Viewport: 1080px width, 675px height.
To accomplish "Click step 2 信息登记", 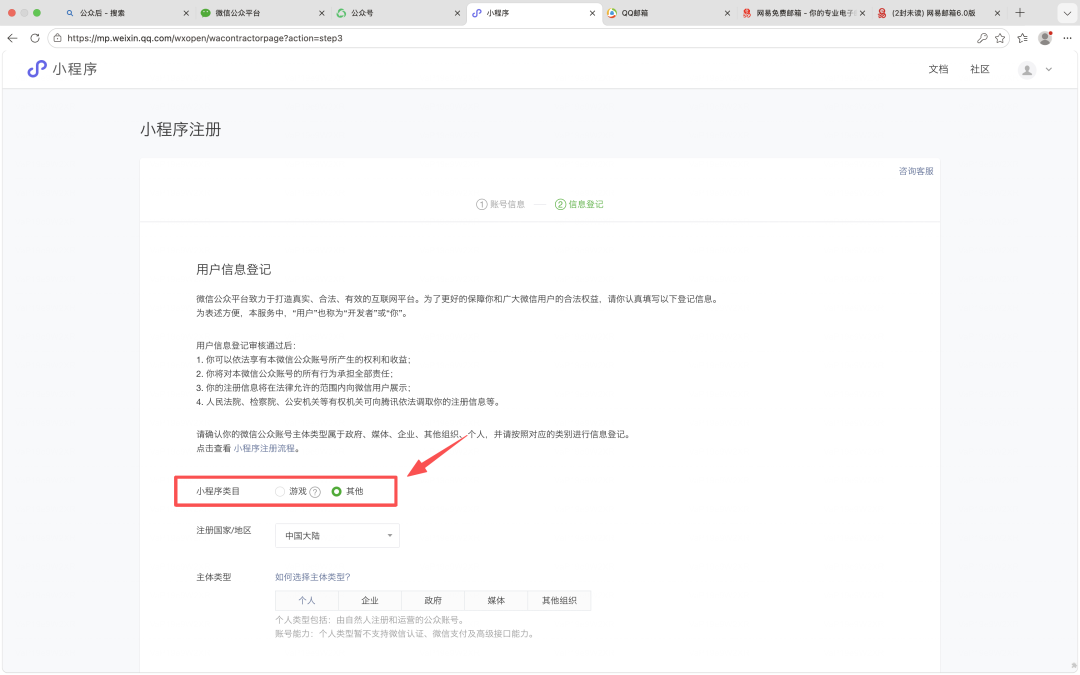I will (x=579, y=205).
